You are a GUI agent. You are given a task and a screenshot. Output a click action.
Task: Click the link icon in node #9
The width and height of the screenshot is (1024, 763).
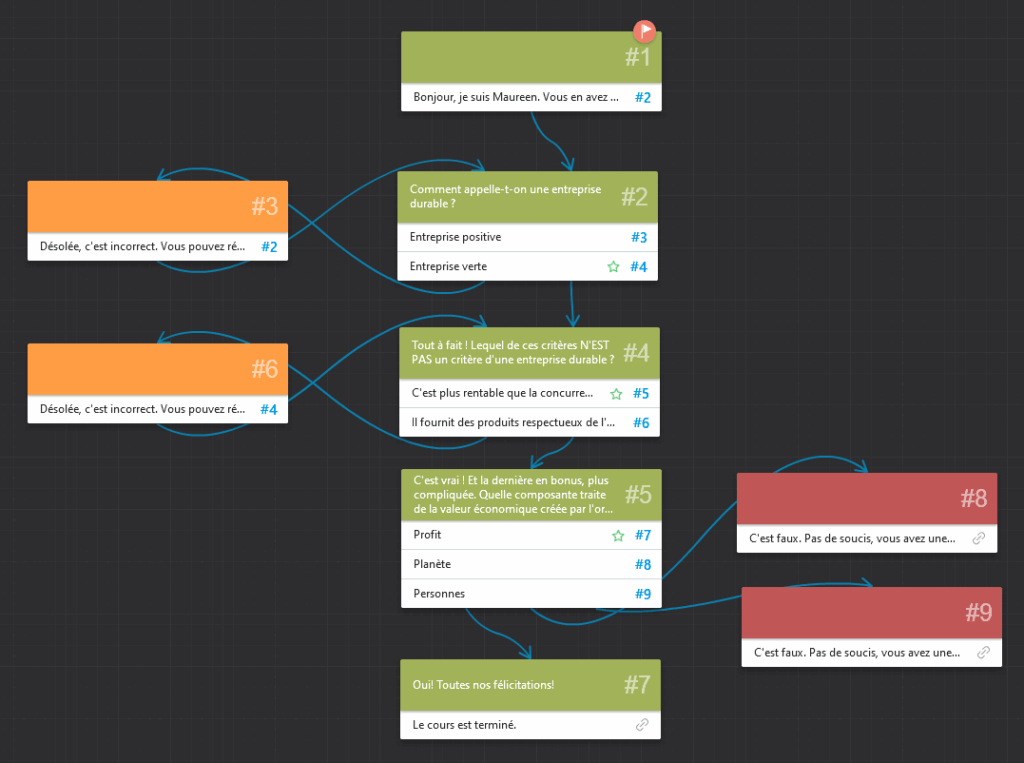click(983, 652)
